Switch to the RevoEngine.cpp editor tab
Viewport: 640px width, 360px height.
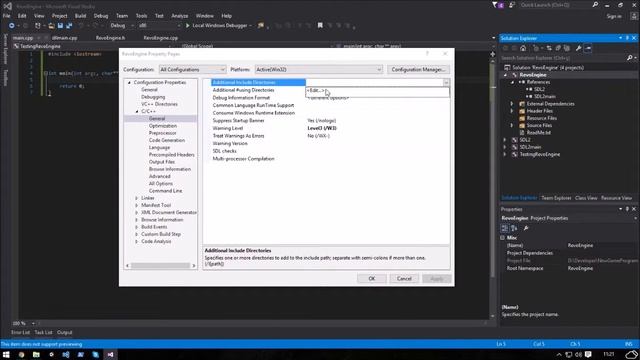tap(160, 38)
